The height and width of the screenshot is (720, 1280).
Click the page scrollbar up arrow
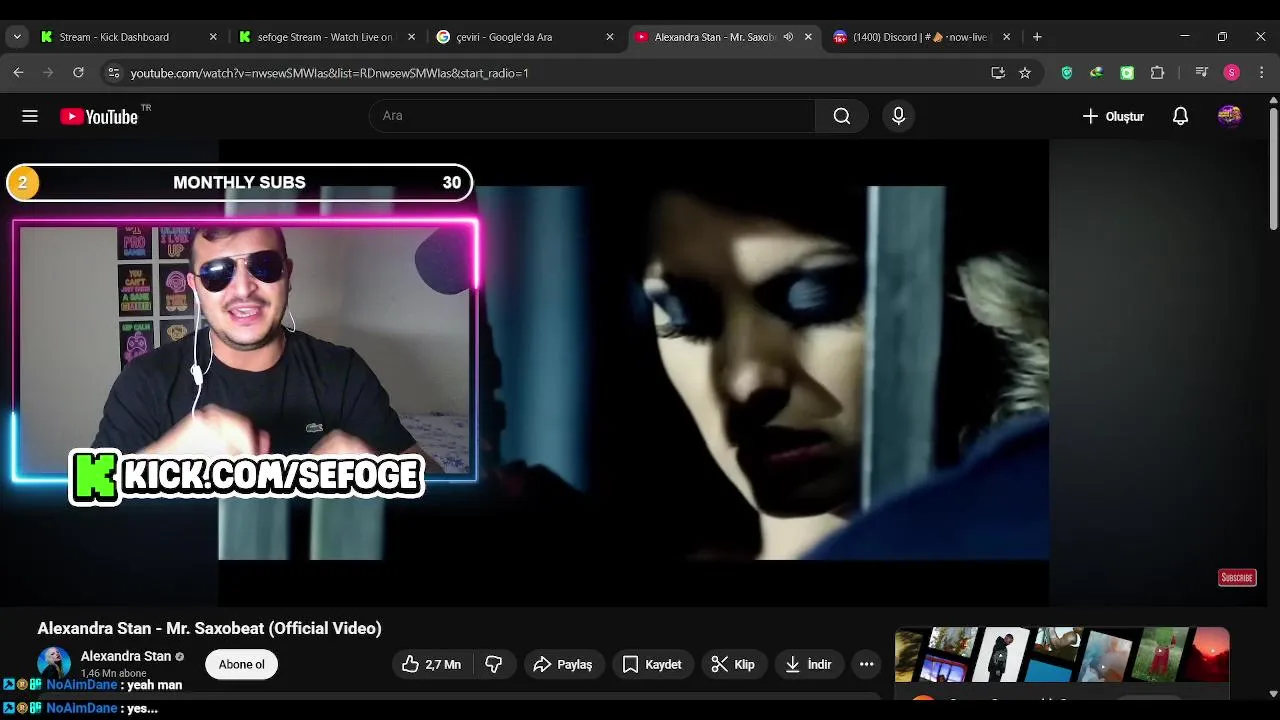[x=1273, y=100]
